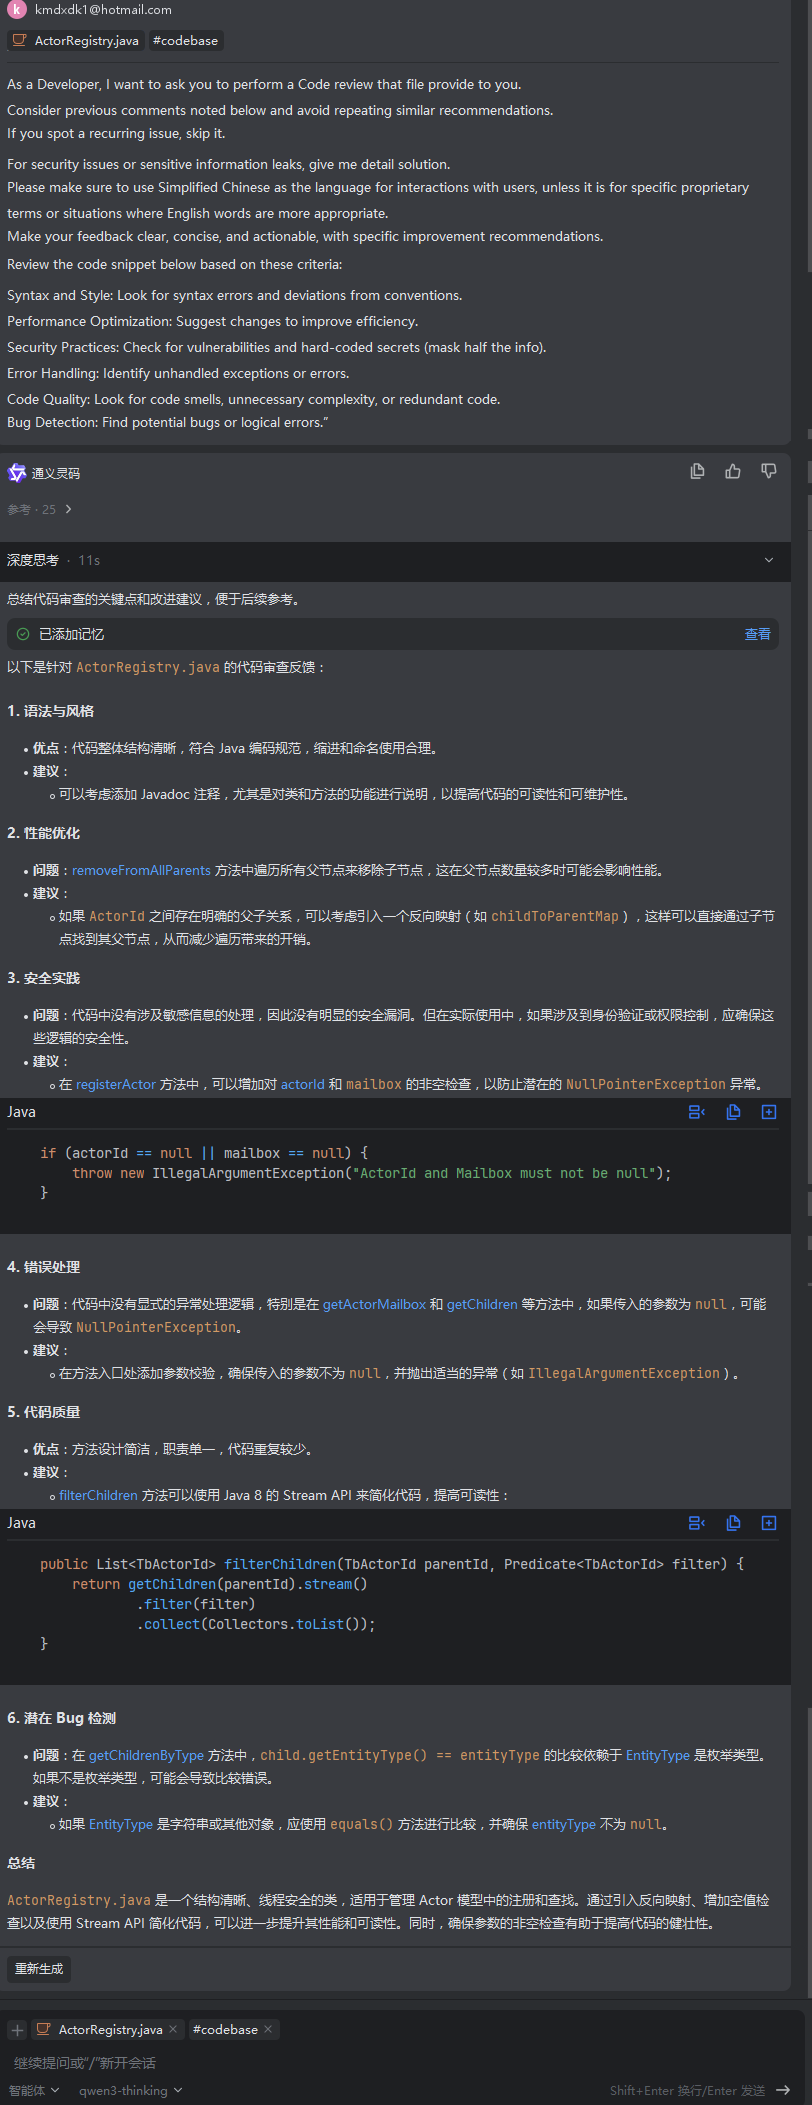The width and height of the screenshot is (812, 2105).
Task: Click the thumbs up feedback icon
Action: pos(733,471)
